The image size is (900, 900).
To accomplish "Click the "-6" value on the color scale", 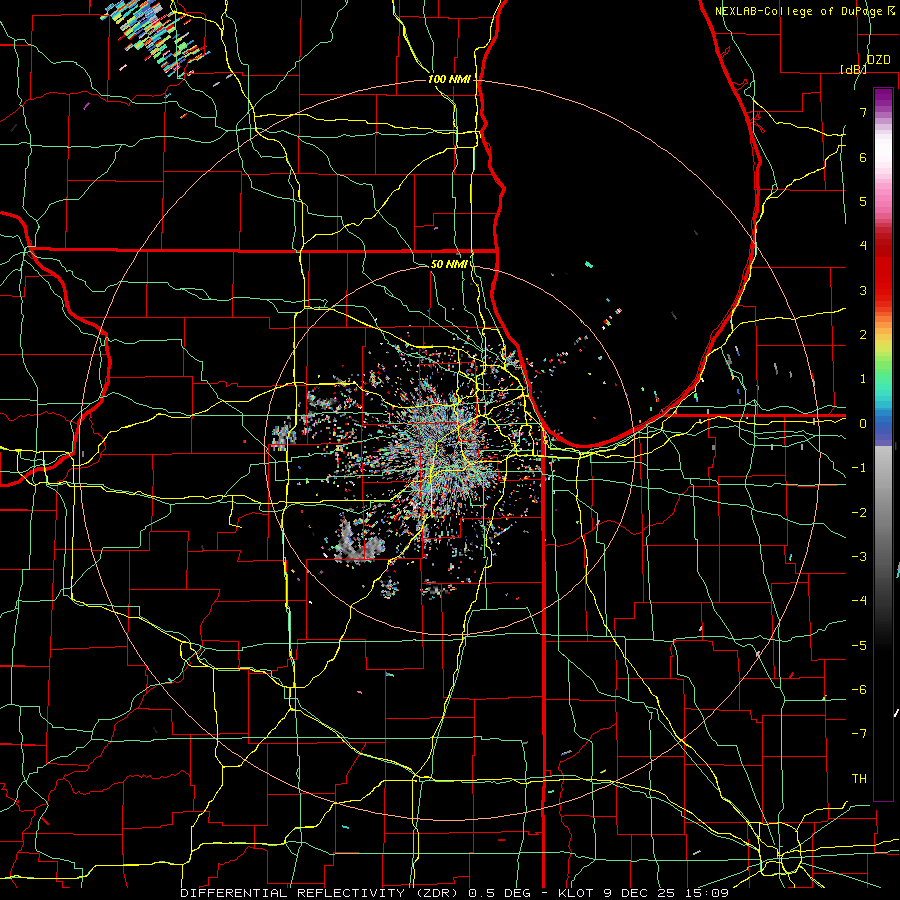I will point(859,690).
